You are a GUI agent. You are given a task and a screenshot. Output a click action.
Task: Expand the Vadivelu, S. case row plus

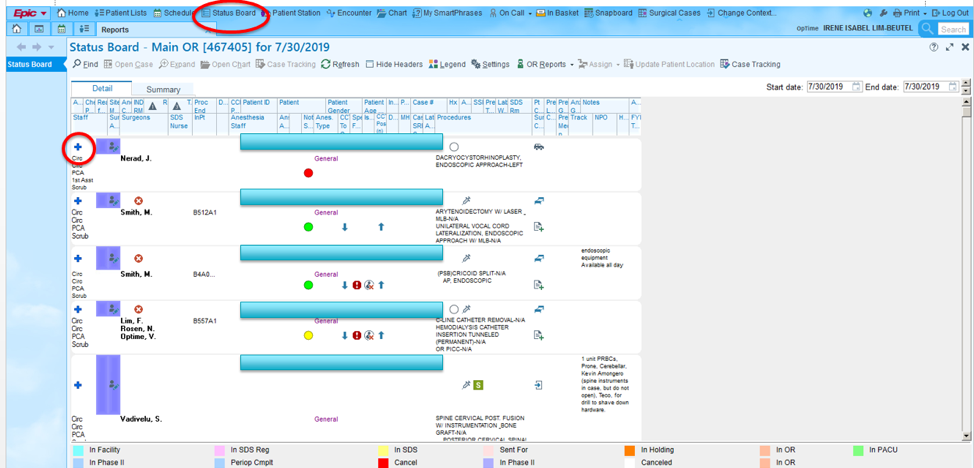point(78,385)
